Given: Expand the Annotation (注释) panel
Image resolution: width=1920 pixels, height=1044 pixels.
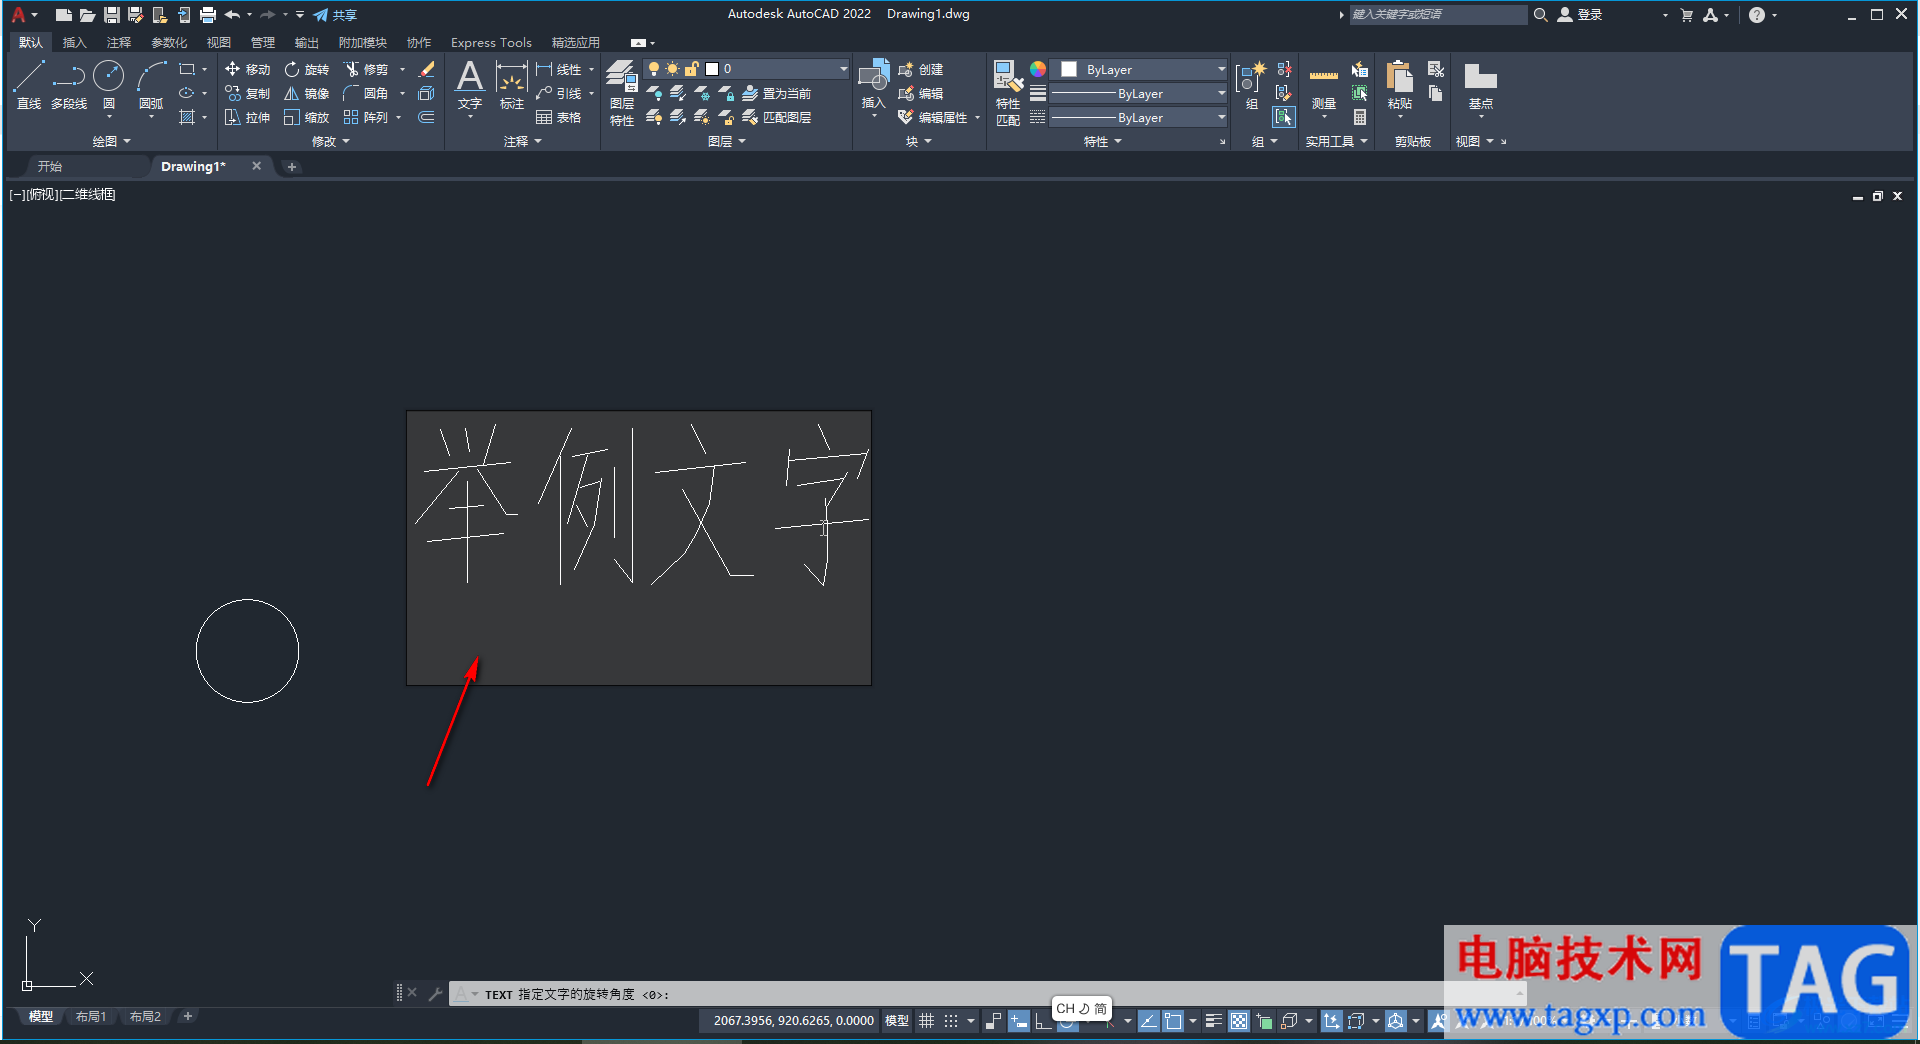Looking at the screenshot, I should point(523,141).
